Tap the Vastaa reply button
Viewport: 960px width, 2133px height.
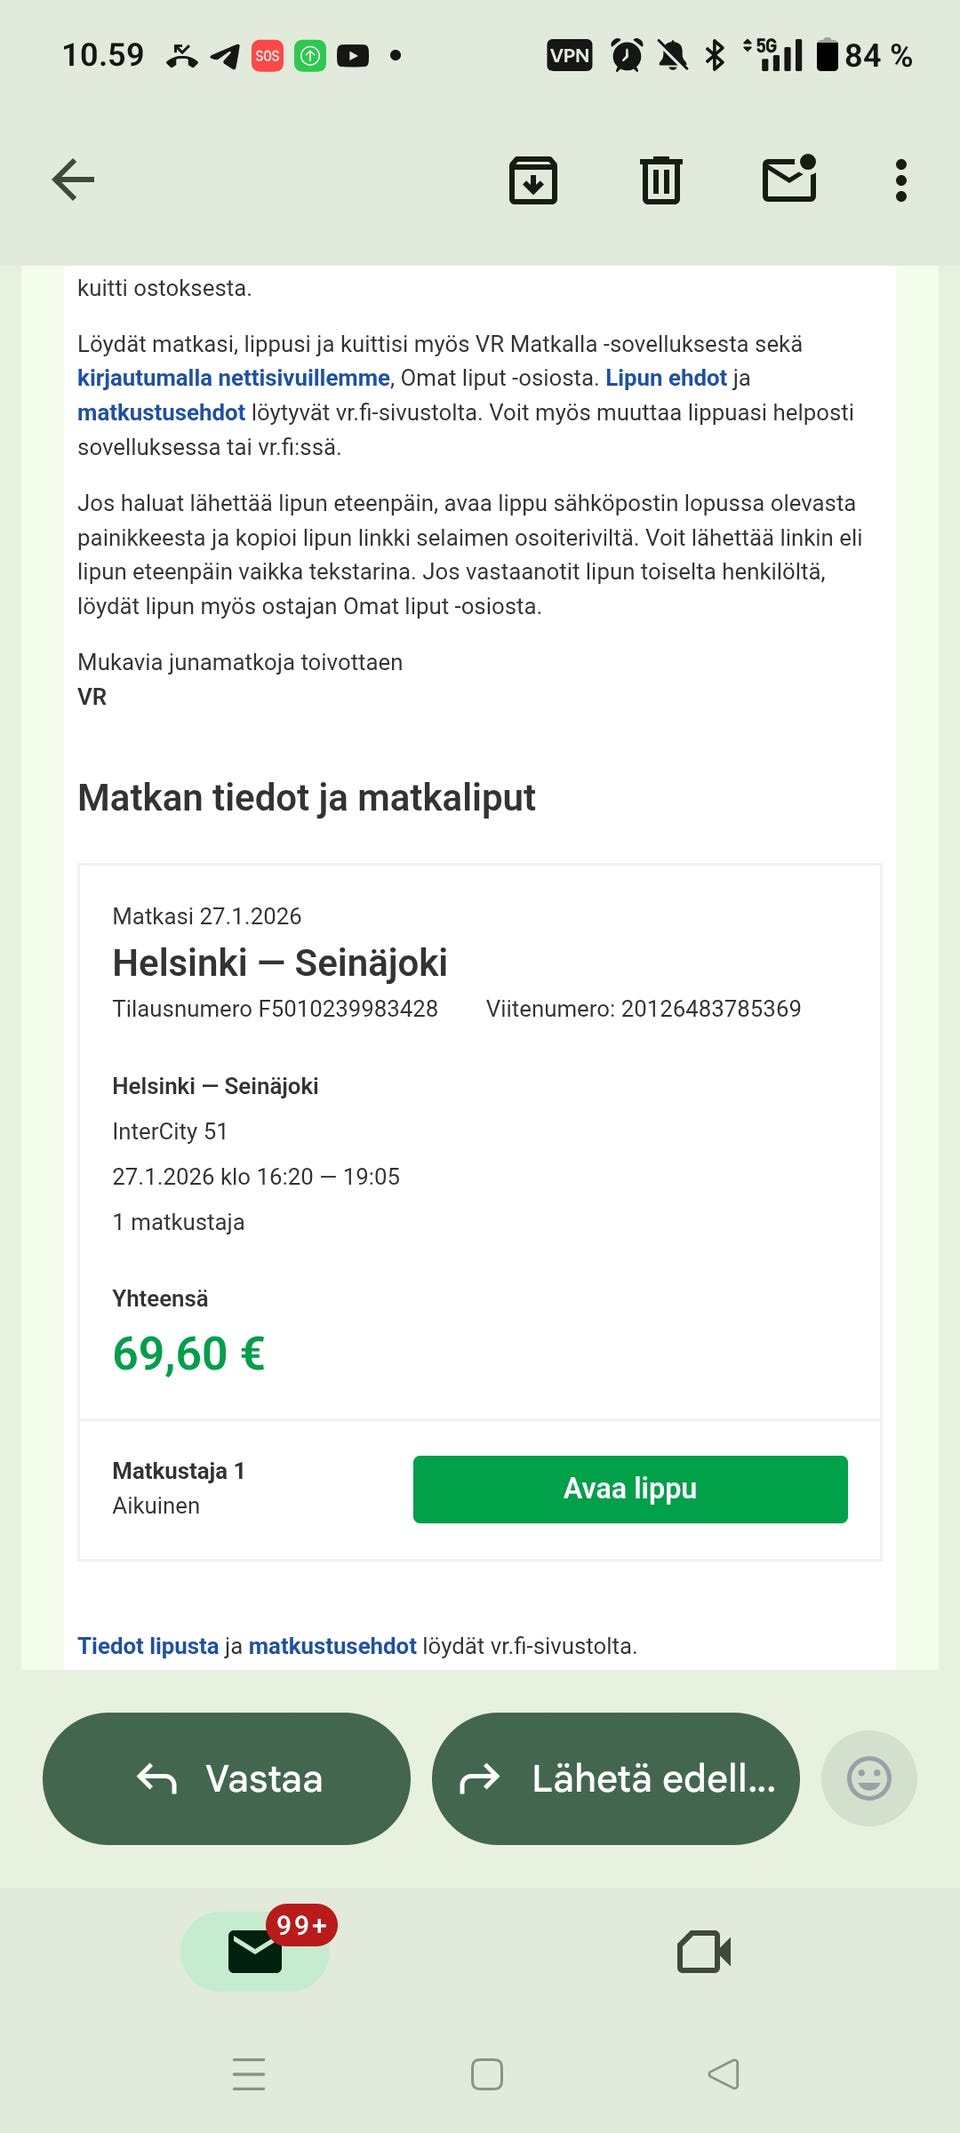(227, 1779)
